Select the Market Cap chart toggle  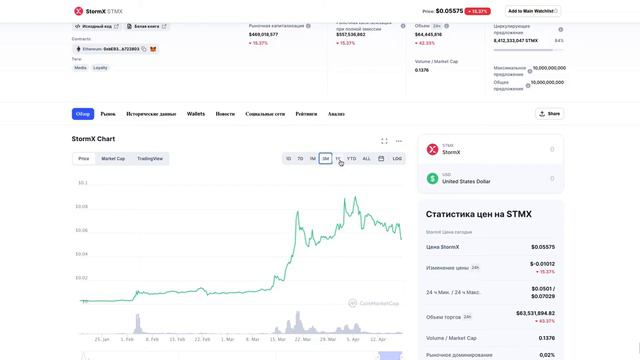(x=113, y=158)
